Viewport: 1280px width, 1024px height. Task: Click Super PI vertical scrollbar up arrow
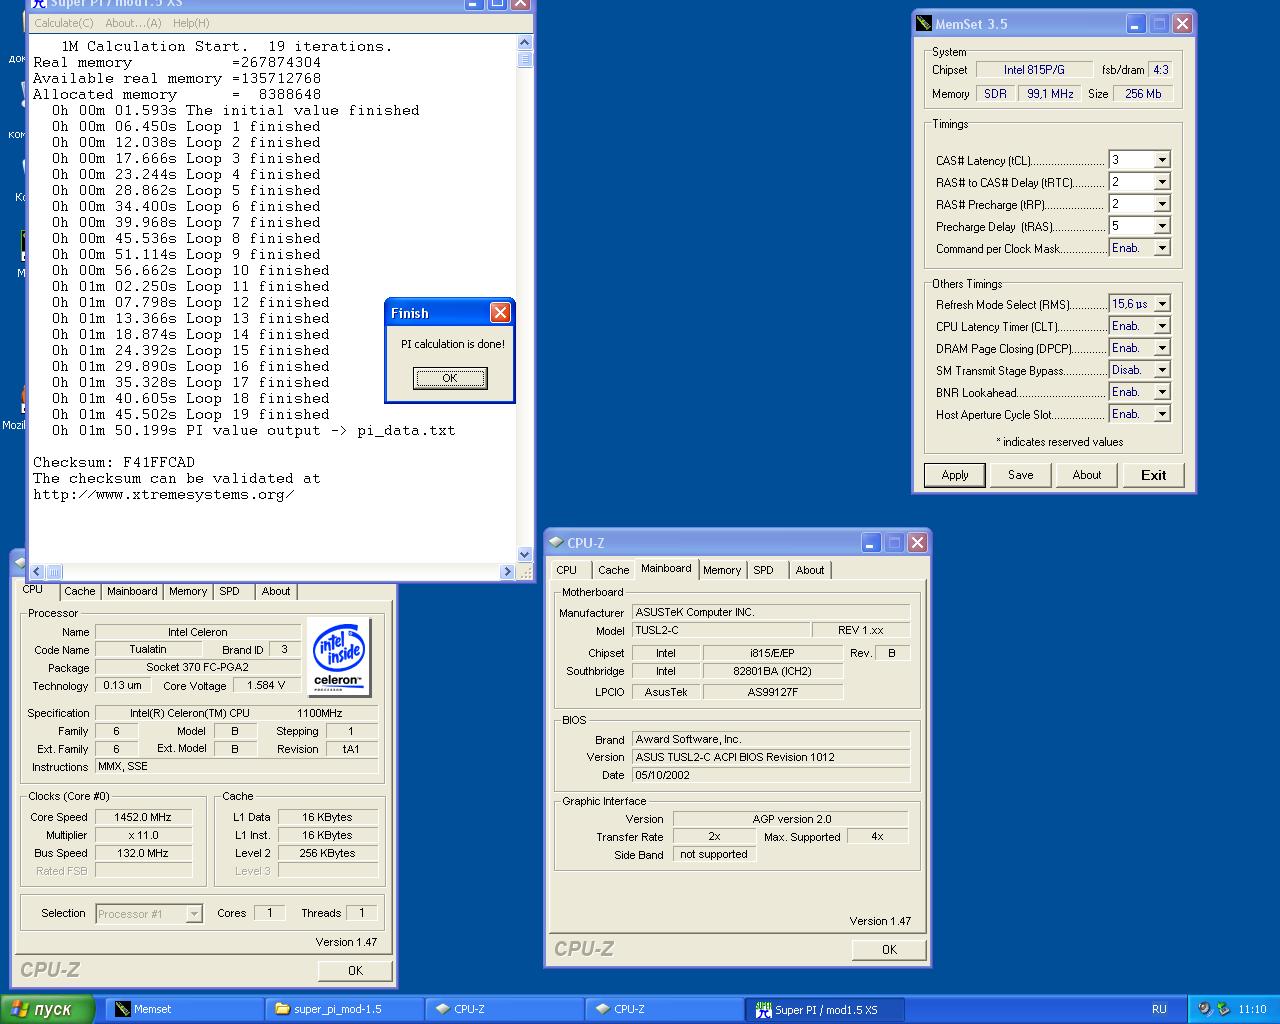pyautogui.click(x=525, y=43)
